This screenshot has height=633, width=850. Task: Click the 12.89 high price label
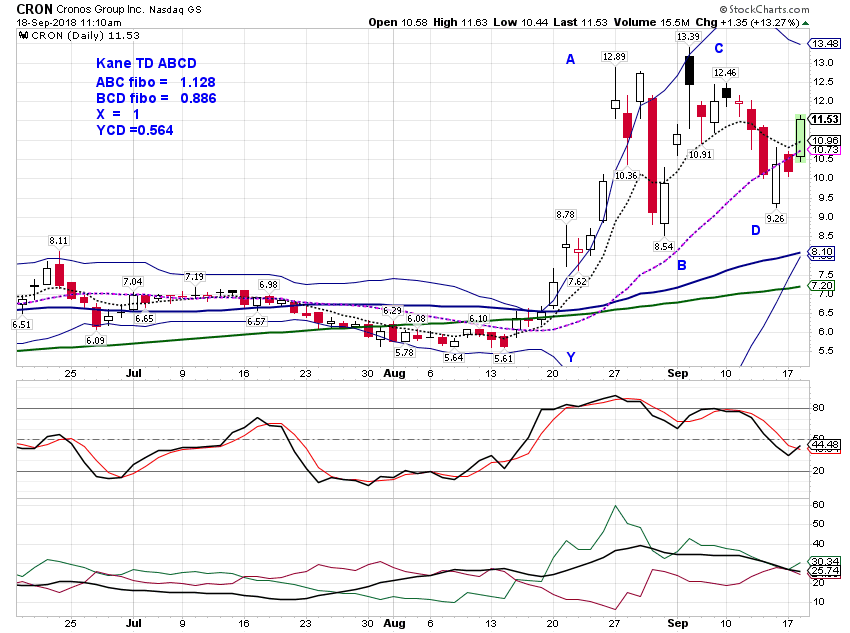click(614, 56)
